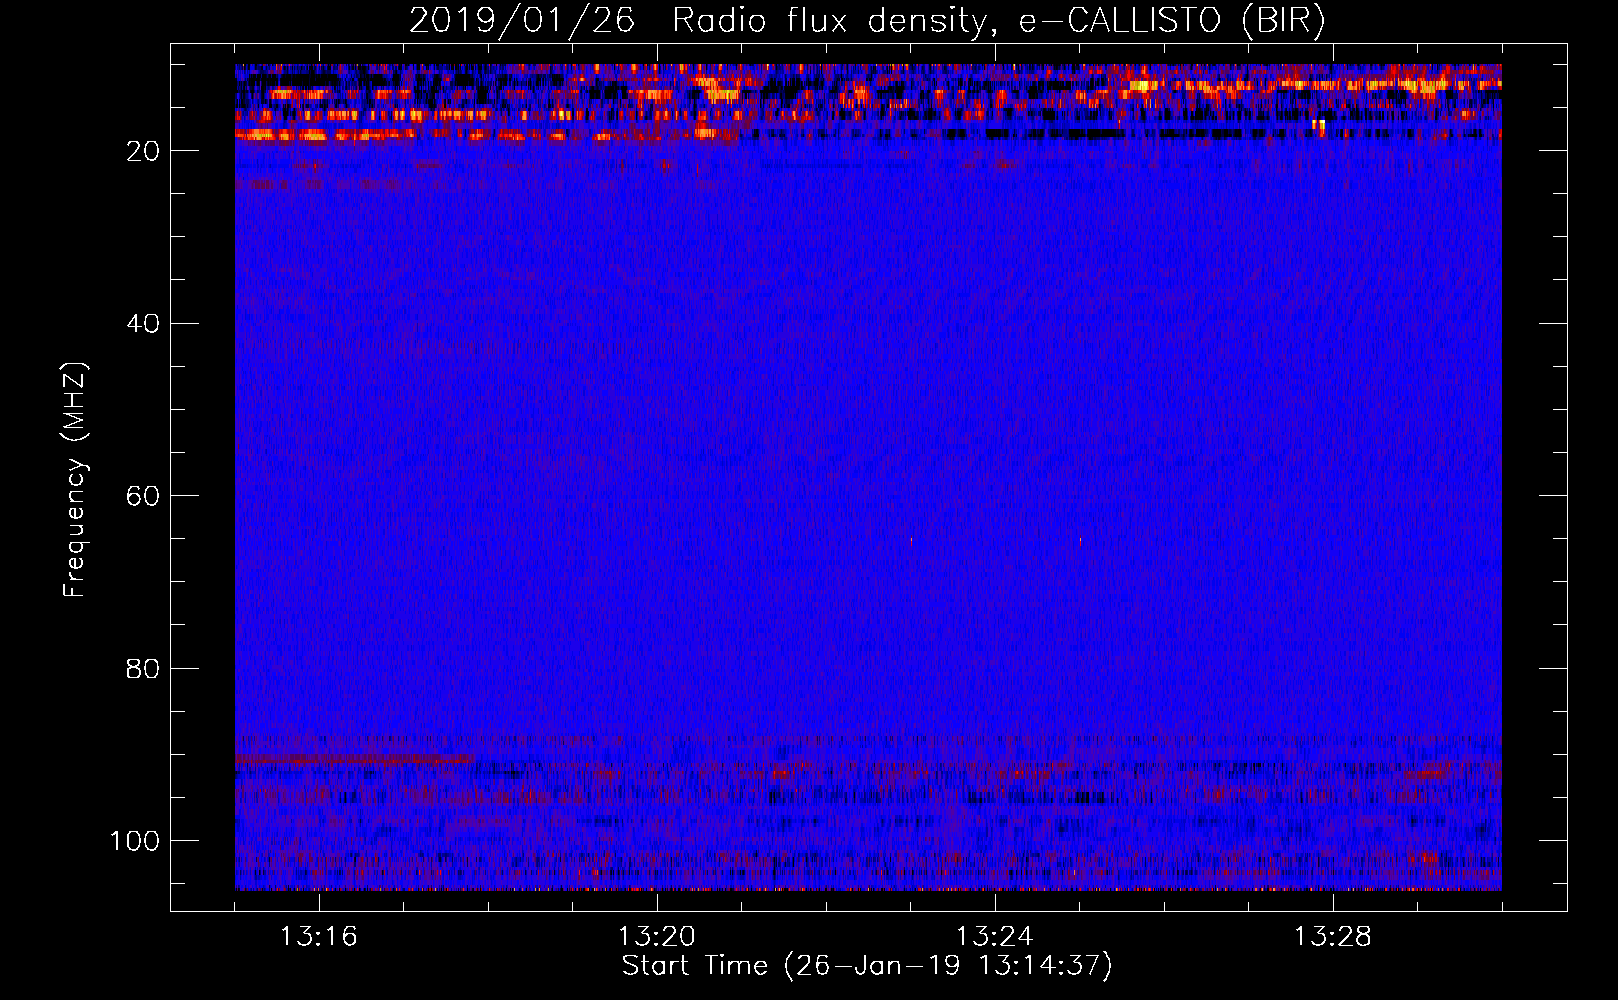Viewport: 1618px width, 1000px height.
Task: Click the '13:28' time tick label
Action: pos(1333,937)
